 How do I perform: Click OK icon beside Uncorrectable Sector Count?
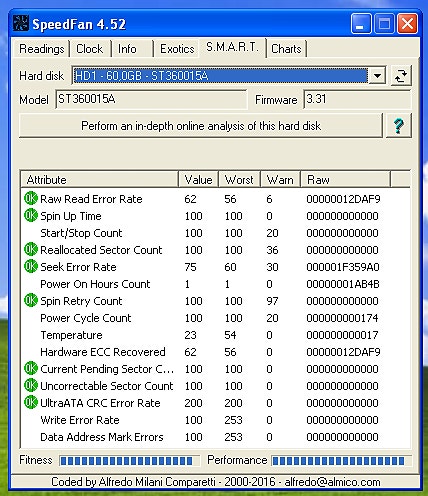(31, 386)
